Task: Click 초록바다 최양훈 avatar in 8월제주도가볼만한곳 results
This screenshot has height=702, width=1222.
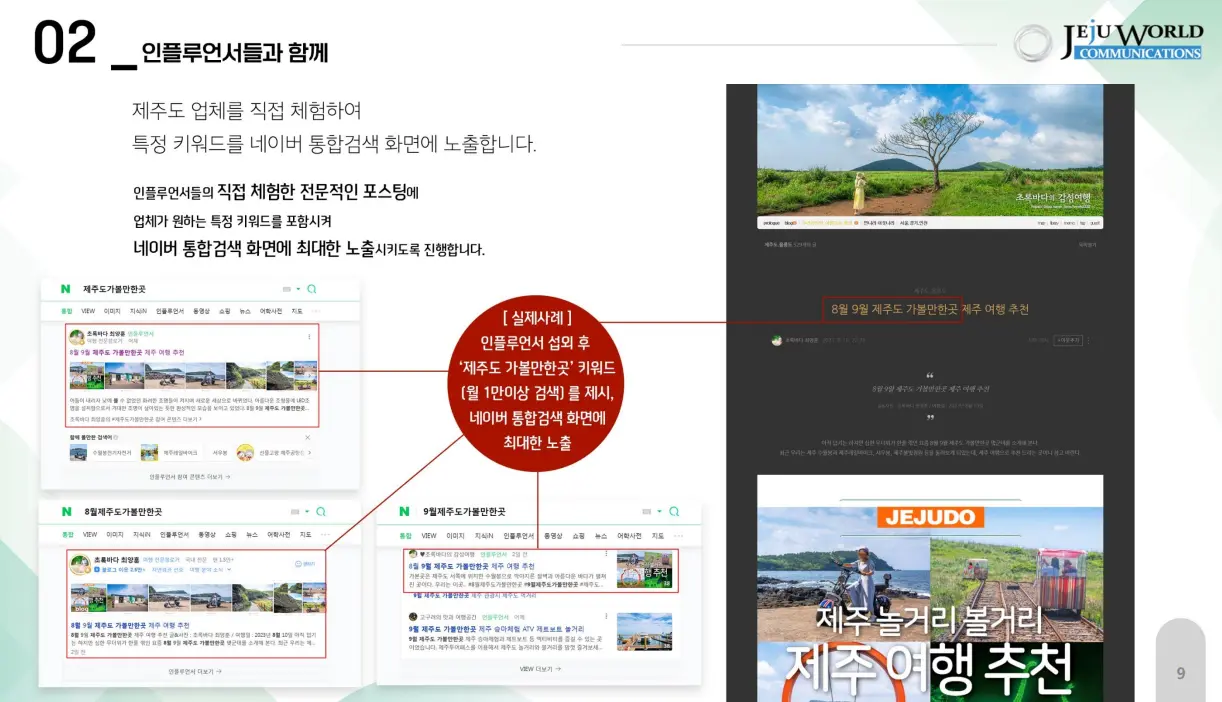Action: coord(80,564)
